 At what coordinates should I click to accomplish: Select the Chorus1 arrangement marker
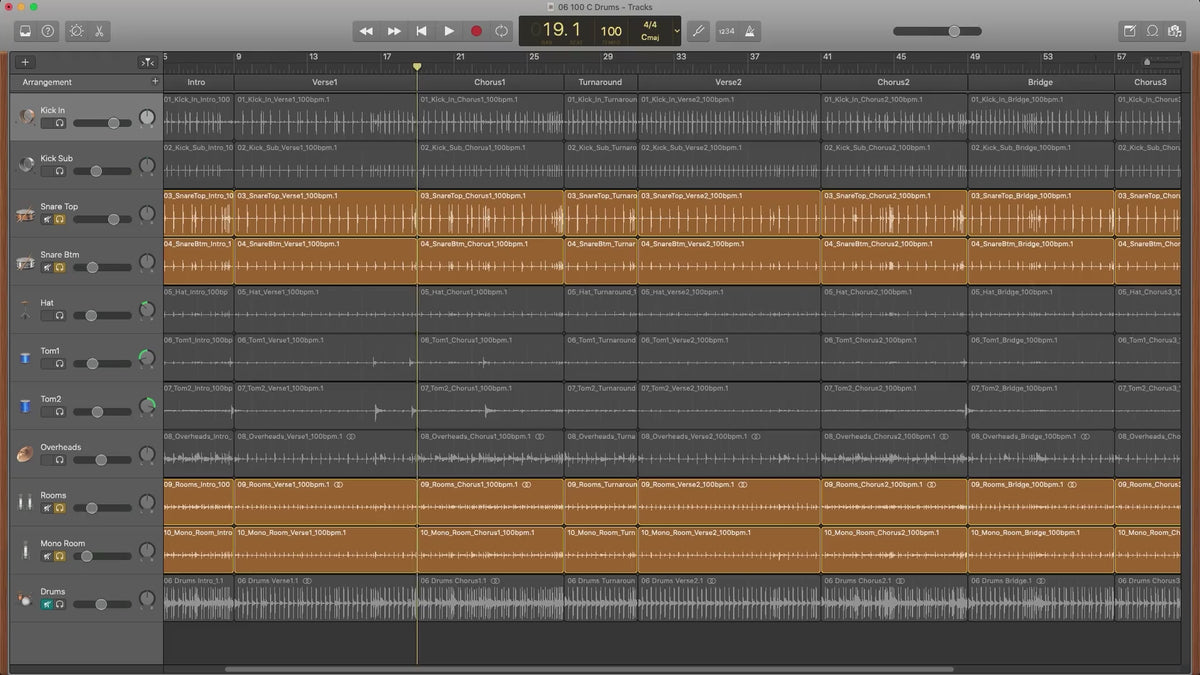coord(490,82)
